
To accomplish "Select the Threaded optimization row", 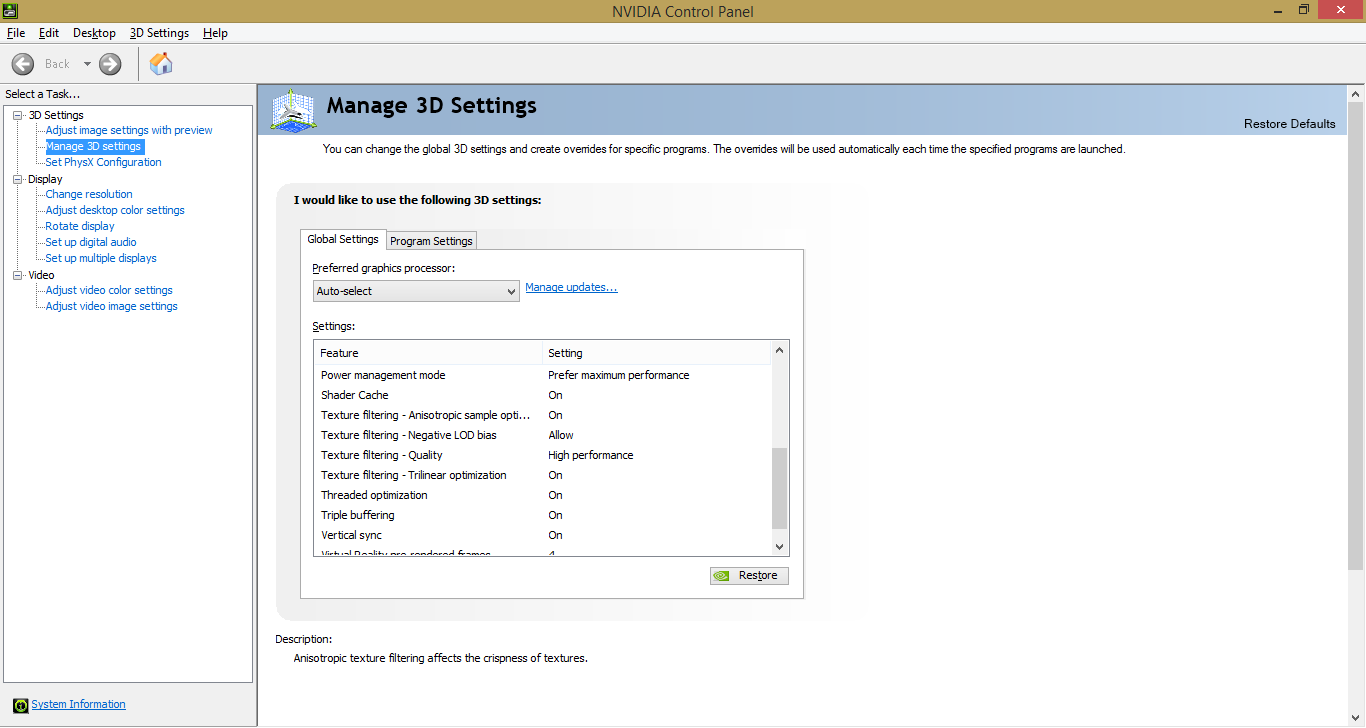I will click(x=543, y=495).
